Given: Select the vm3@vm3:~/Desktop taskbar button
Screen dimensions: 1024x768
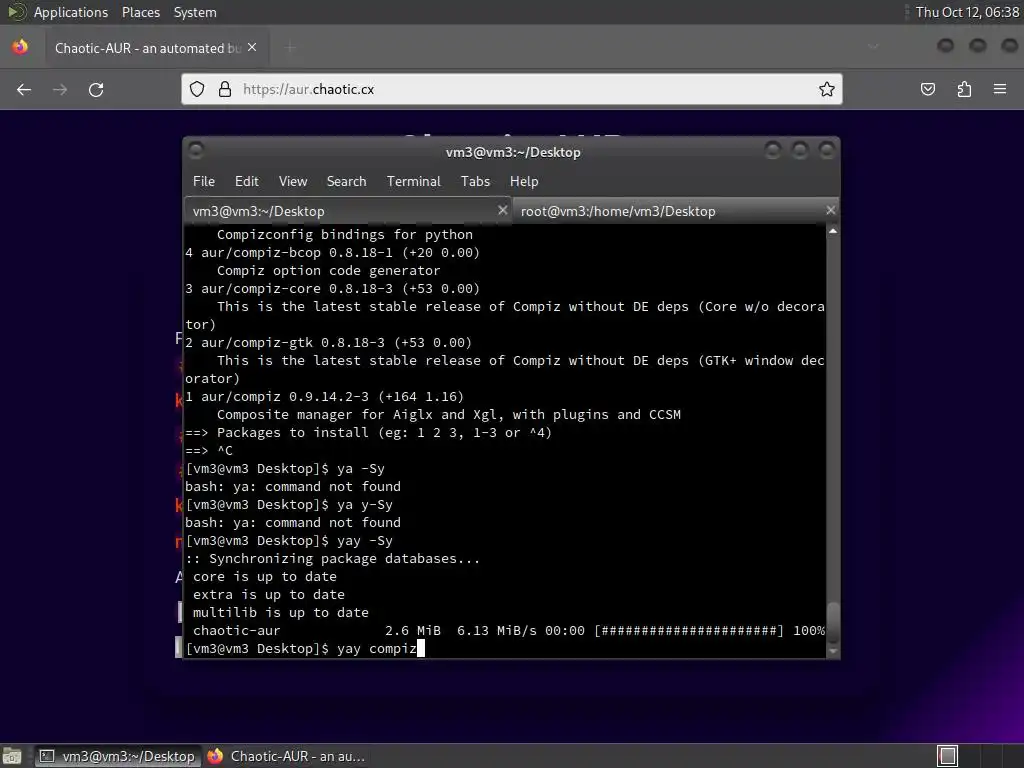Looking at the screenshot, I should click(118, 756).
